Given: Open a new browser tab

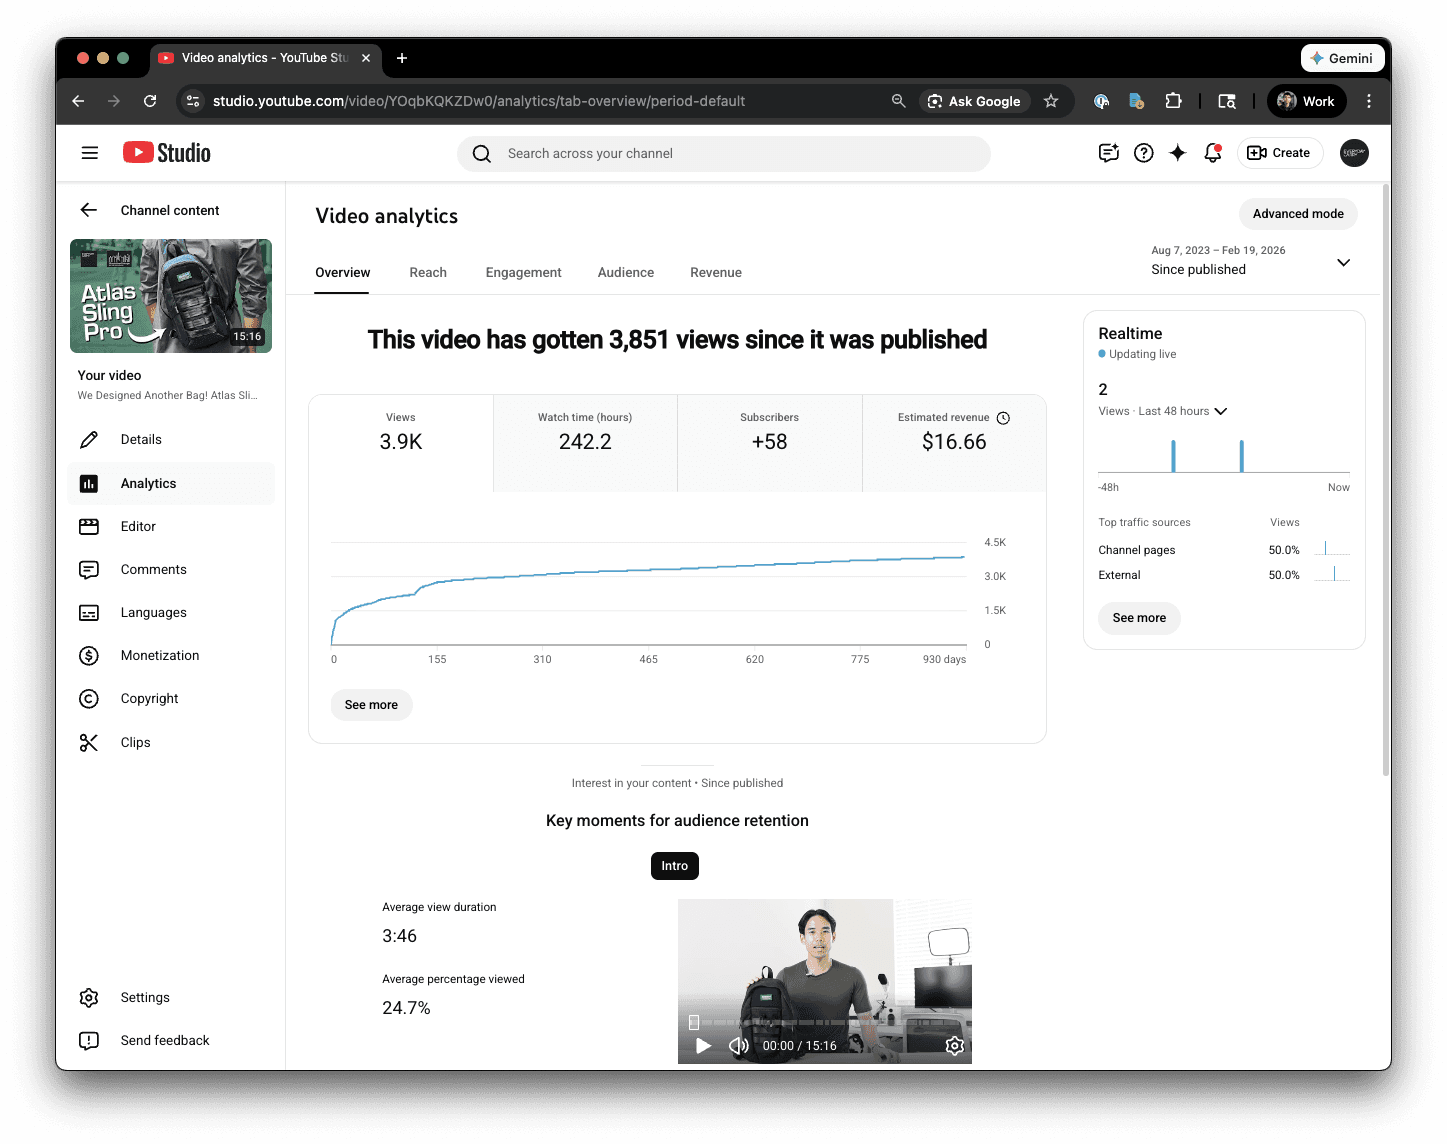Looking at the screenshot, I should pos(402,58).
